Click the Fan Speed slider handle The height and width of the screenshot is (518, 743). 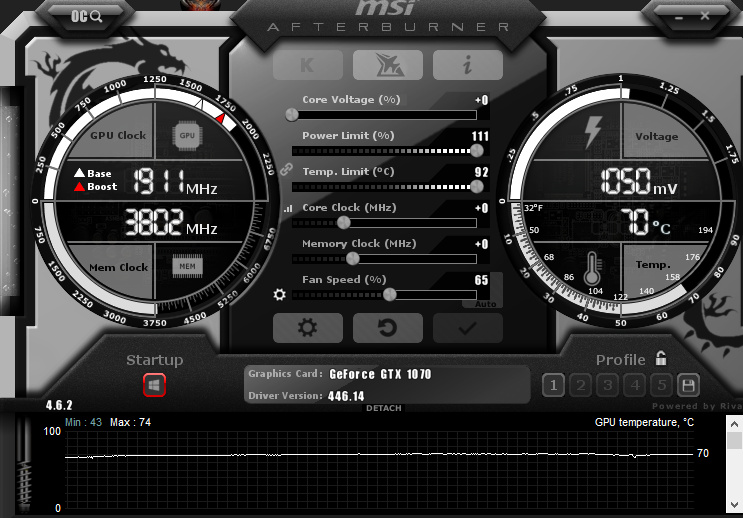[390, 295]
